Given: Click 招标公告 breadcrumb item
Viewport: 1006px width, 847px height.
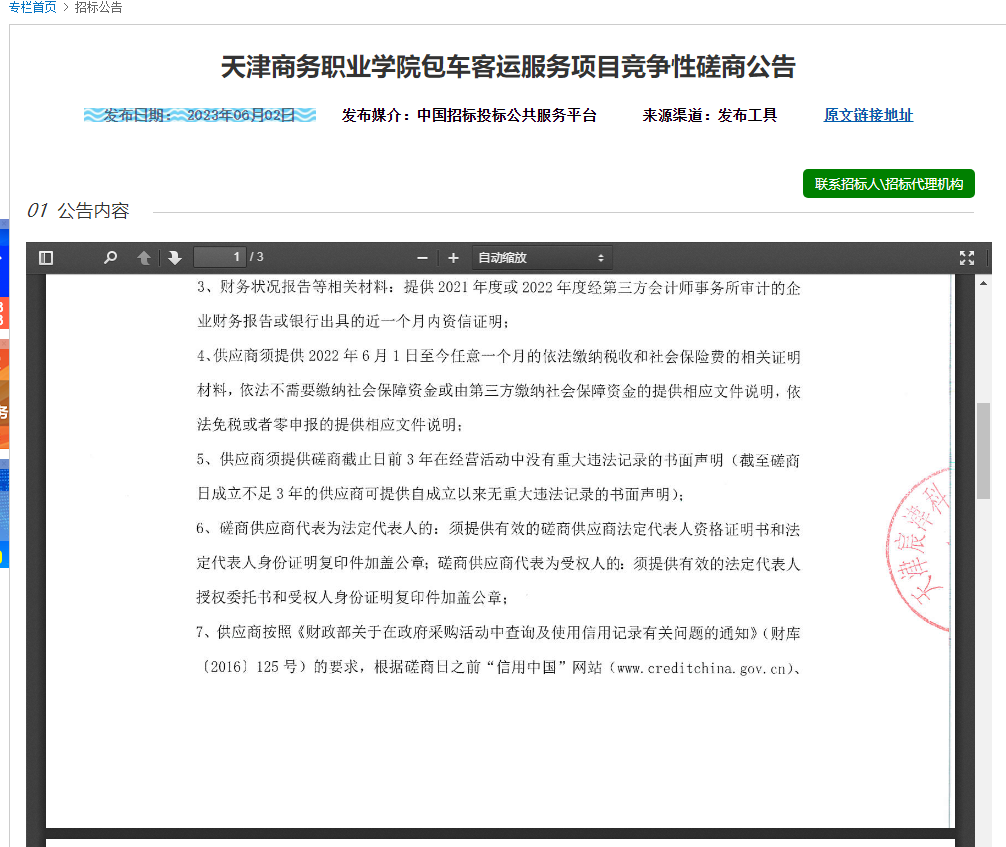Looking at the screenshot, I should tap(99, 8).
